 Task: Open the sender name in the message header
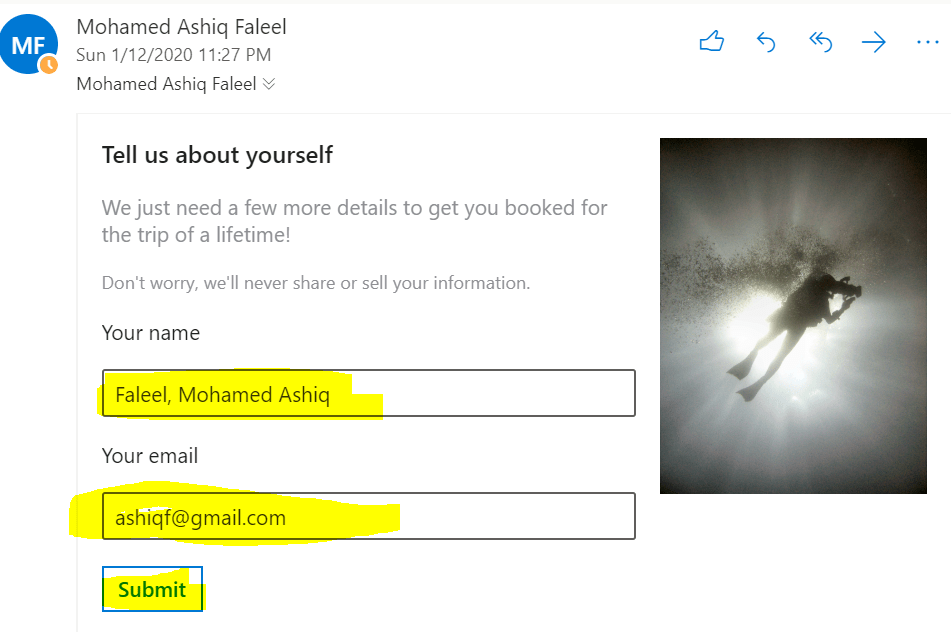181,27
